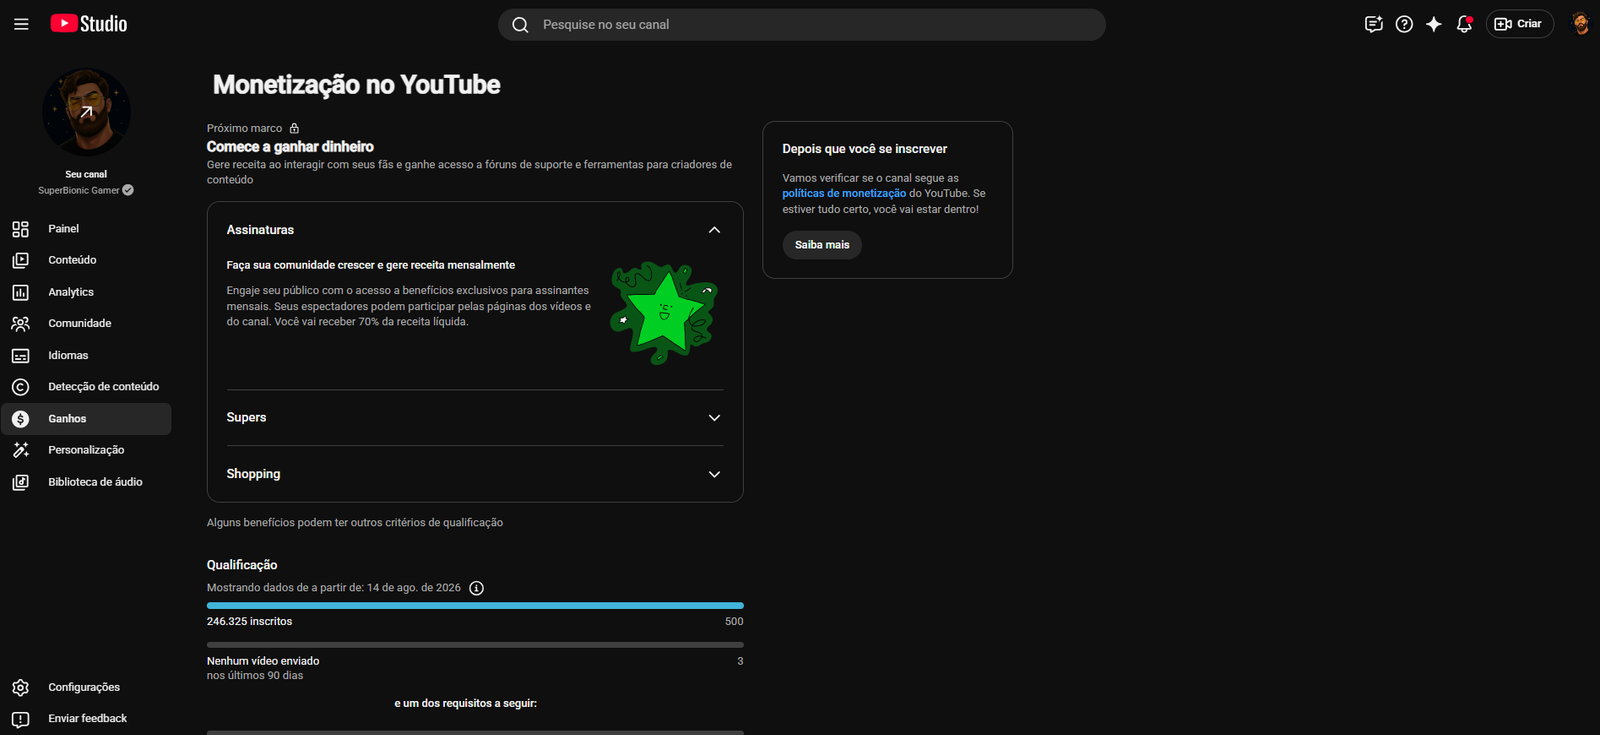Image resolution: width=1600 pixels, height=735 pixels.
Task: Click the "Comece a ganhar dinheiro" heading
Action: pyautogui.click(x=290, y=147)
